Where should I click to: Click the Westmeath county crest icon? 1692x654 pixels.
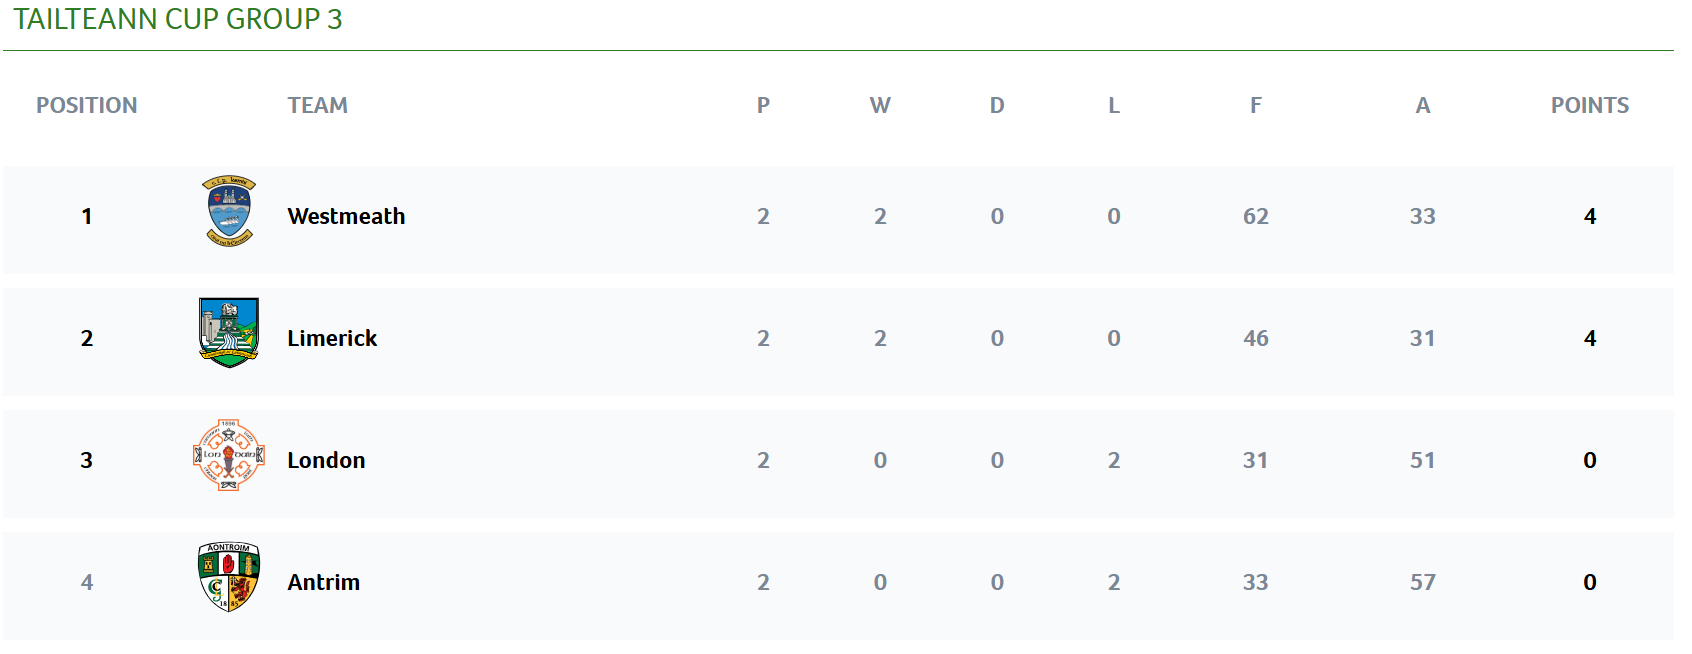(x=229, y=212)
